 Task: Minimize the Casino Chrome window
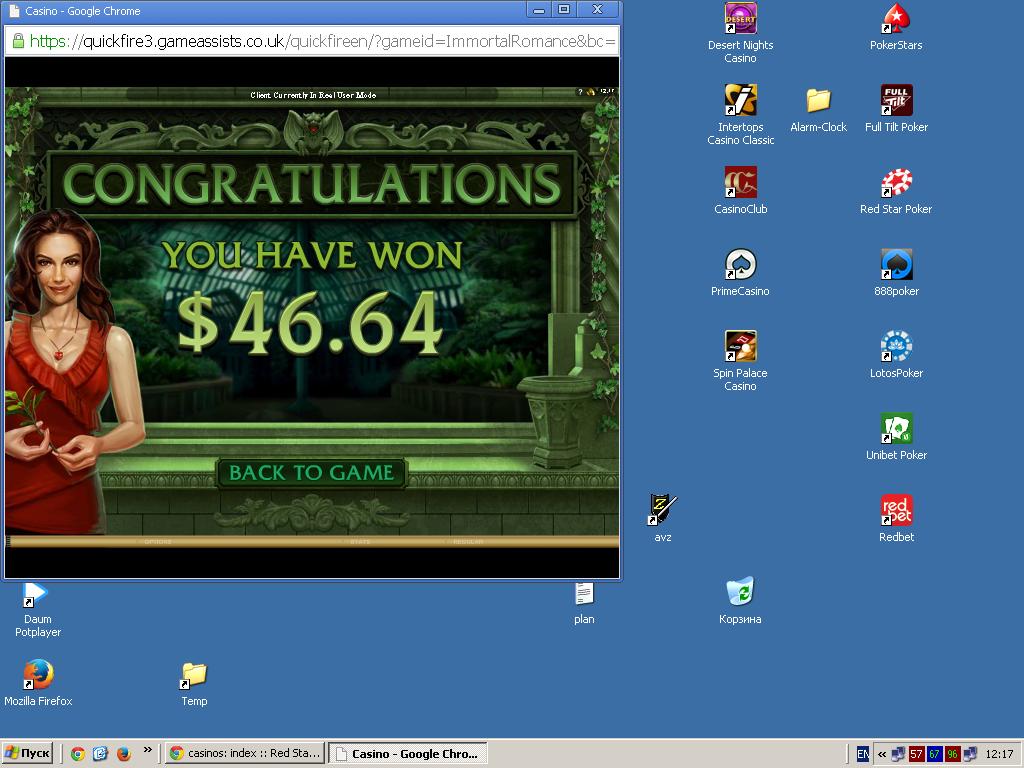539,9
